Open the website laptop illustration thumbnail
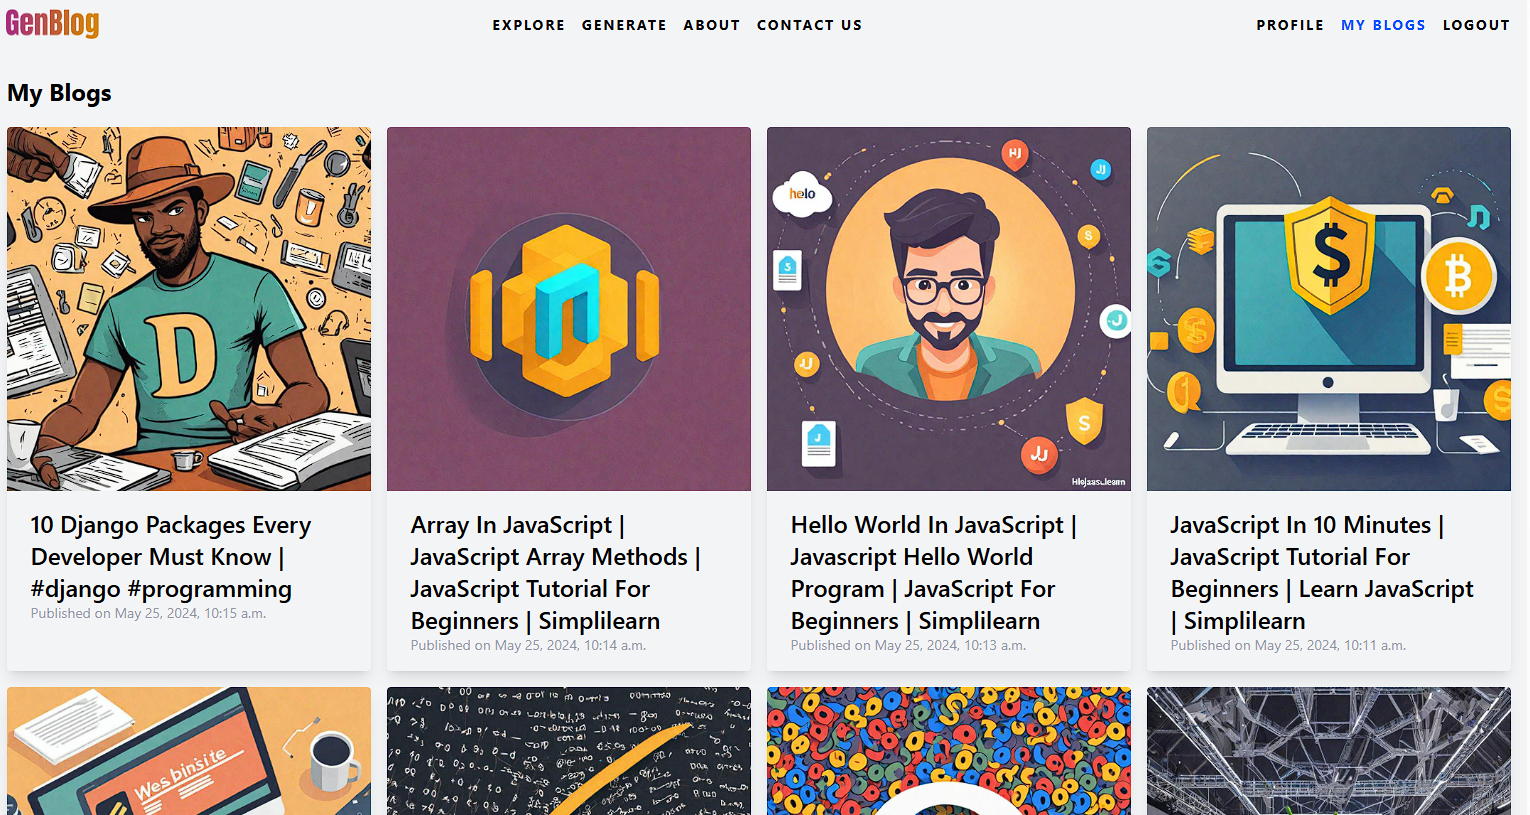Image resolution: width=1530 pixels, height=815 pixels. pyautogui.click(x=189, y=751)
